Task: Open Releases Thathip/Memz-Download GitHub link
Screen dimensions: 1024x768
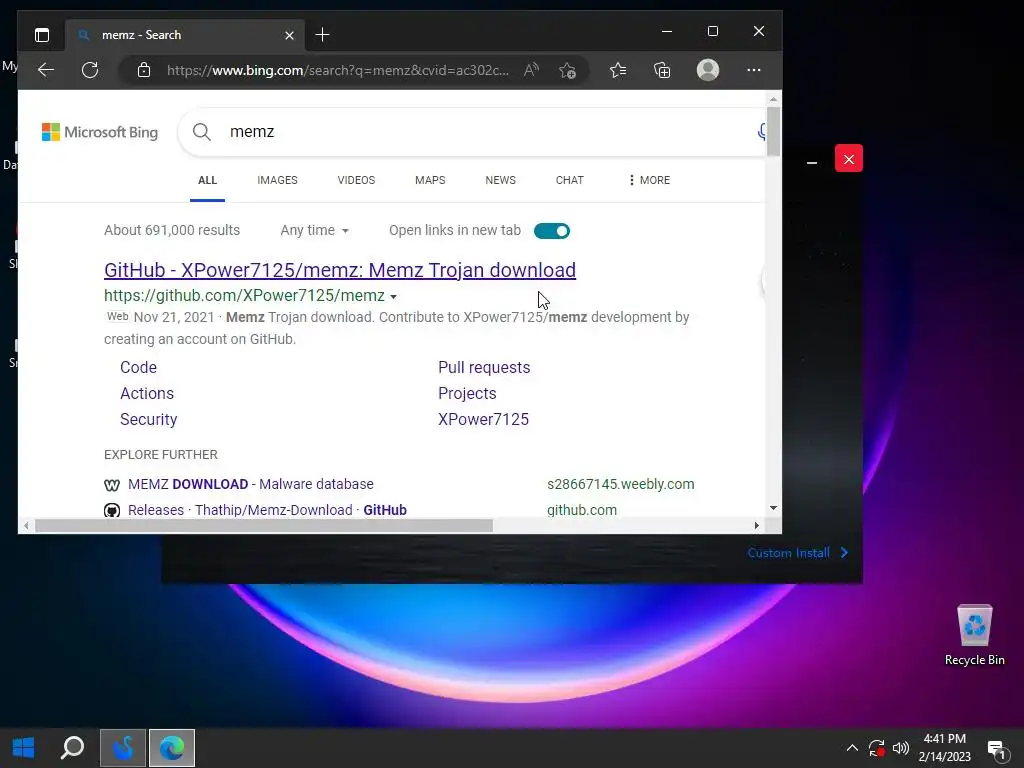Action: (x=267, y=509)
